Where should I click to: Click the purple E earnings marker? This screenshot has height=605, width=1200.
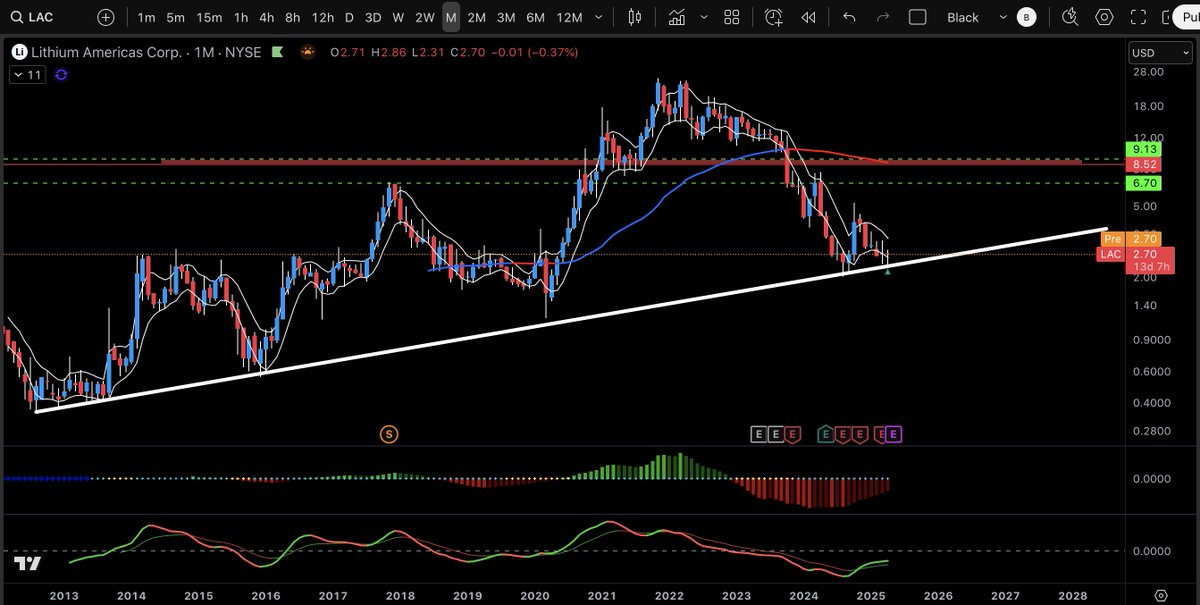[894, 433]
